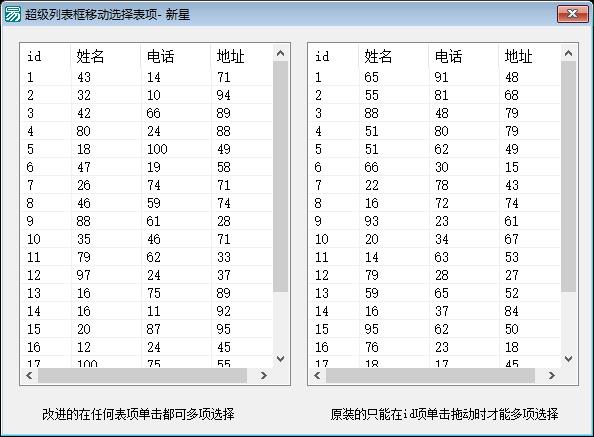Click the down arrow of left list scrollbar
This screenshot has width=594, height=437.
[x=280, y=359]
